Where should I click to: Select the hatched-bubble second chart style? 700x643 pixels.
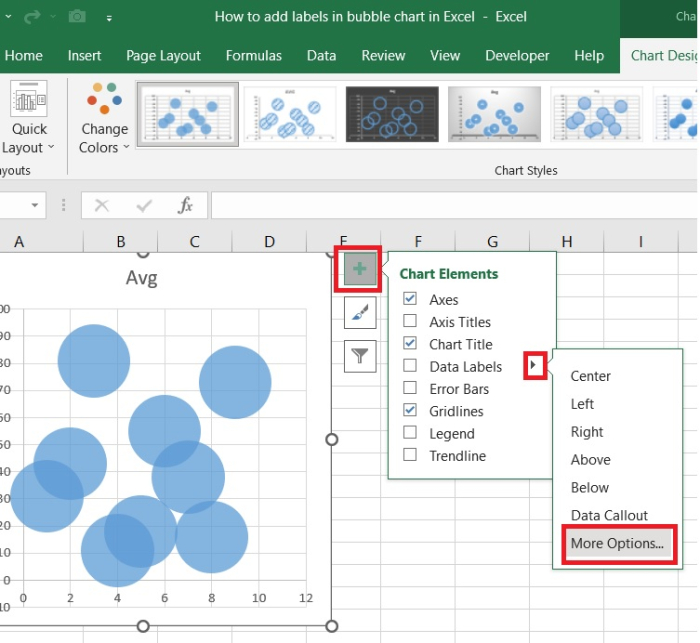pos(290,114)
